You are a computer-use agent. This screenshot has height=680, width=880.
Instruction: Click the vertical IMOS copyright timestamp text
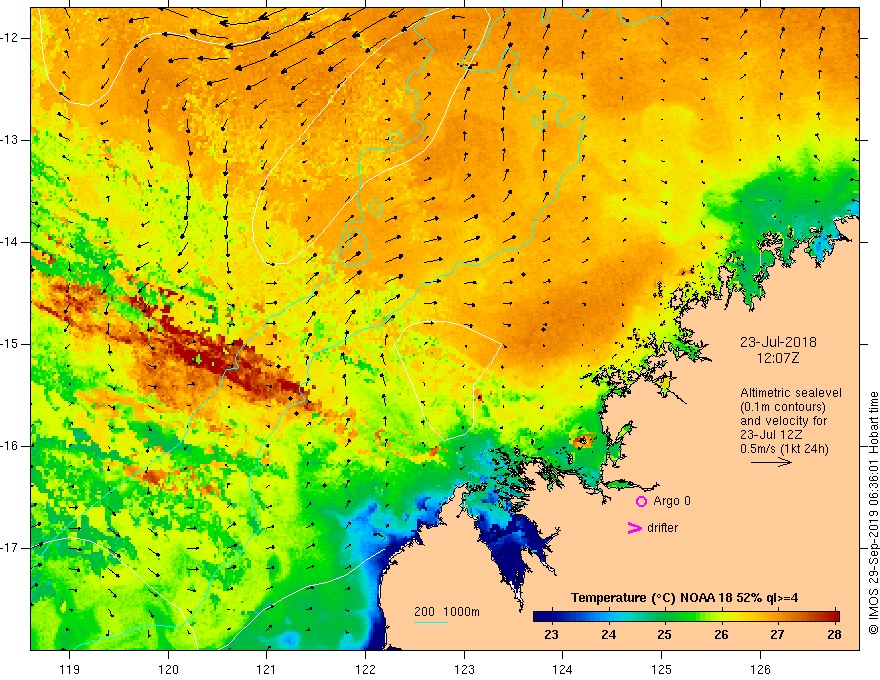(x=873, y=513)
